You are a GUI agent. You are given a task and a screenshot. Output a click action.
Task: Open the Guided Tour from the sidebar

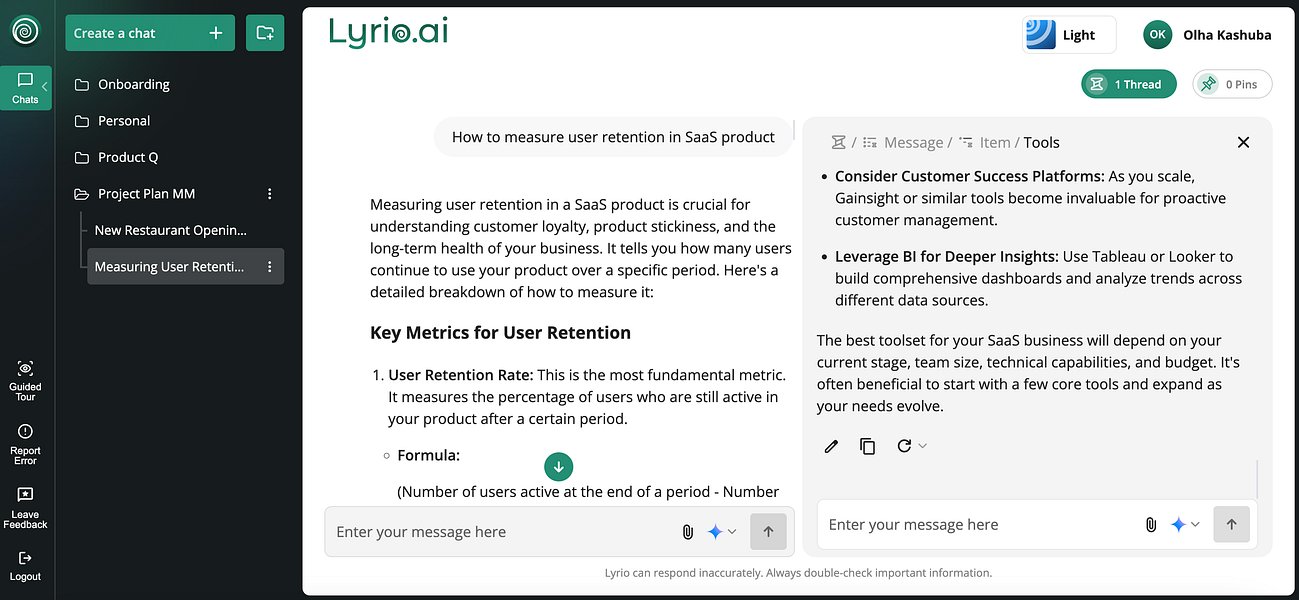point(25,378)
